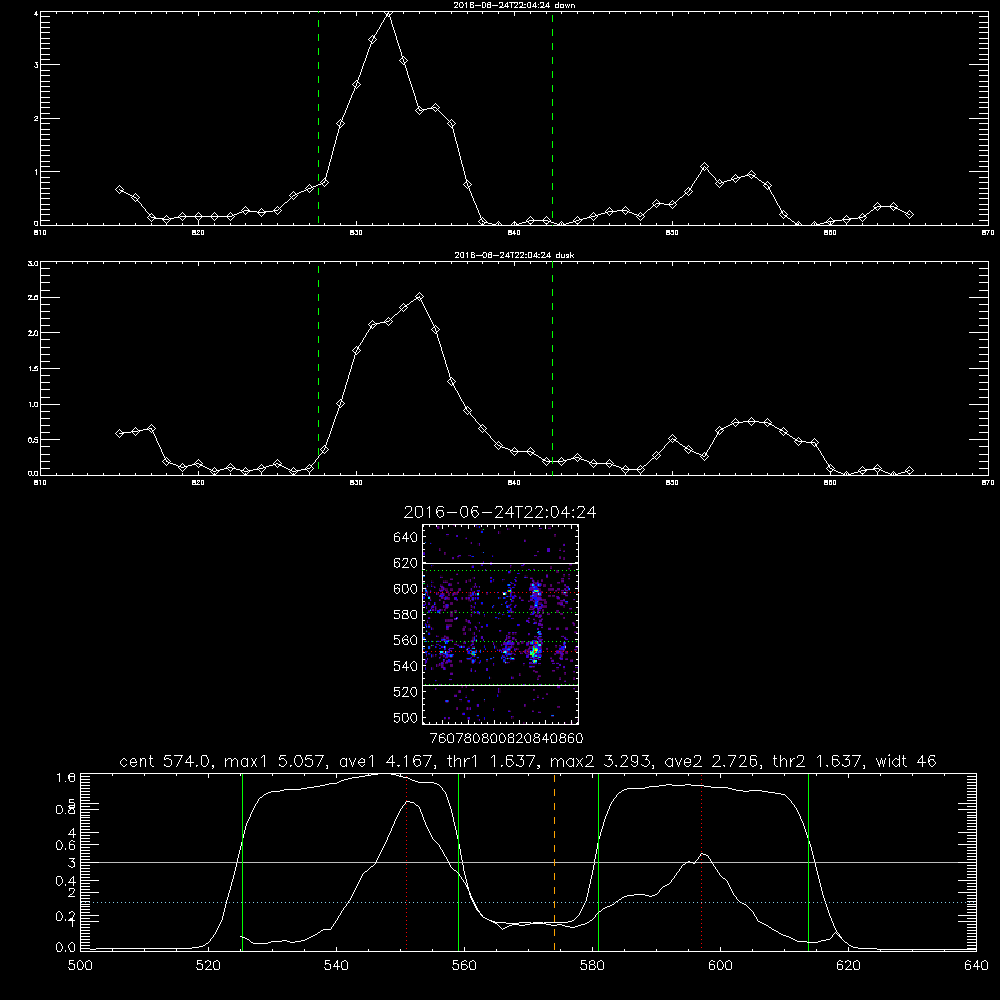1000x1000 pixels.
Task: Click the white horizontal line at 620 in spectral image
Action: point(500,564)
